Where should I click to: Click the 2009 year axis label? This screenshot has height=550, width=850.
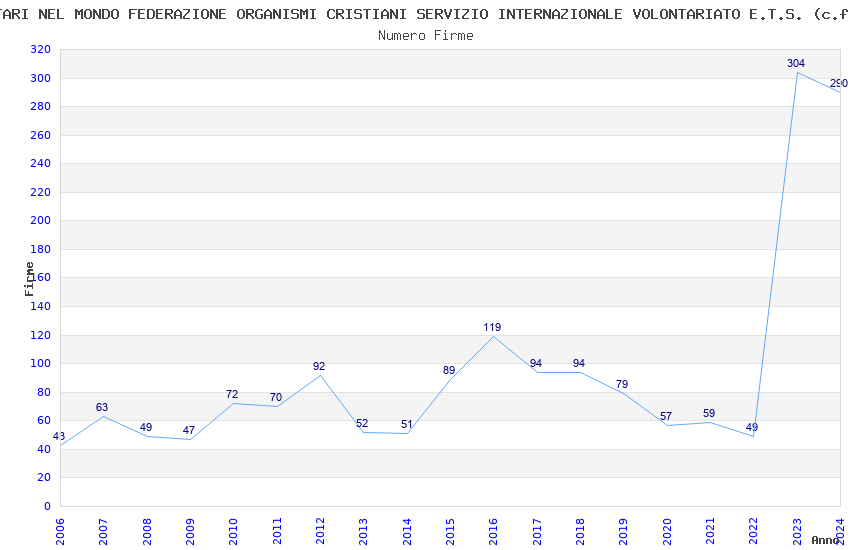(190, 530)
